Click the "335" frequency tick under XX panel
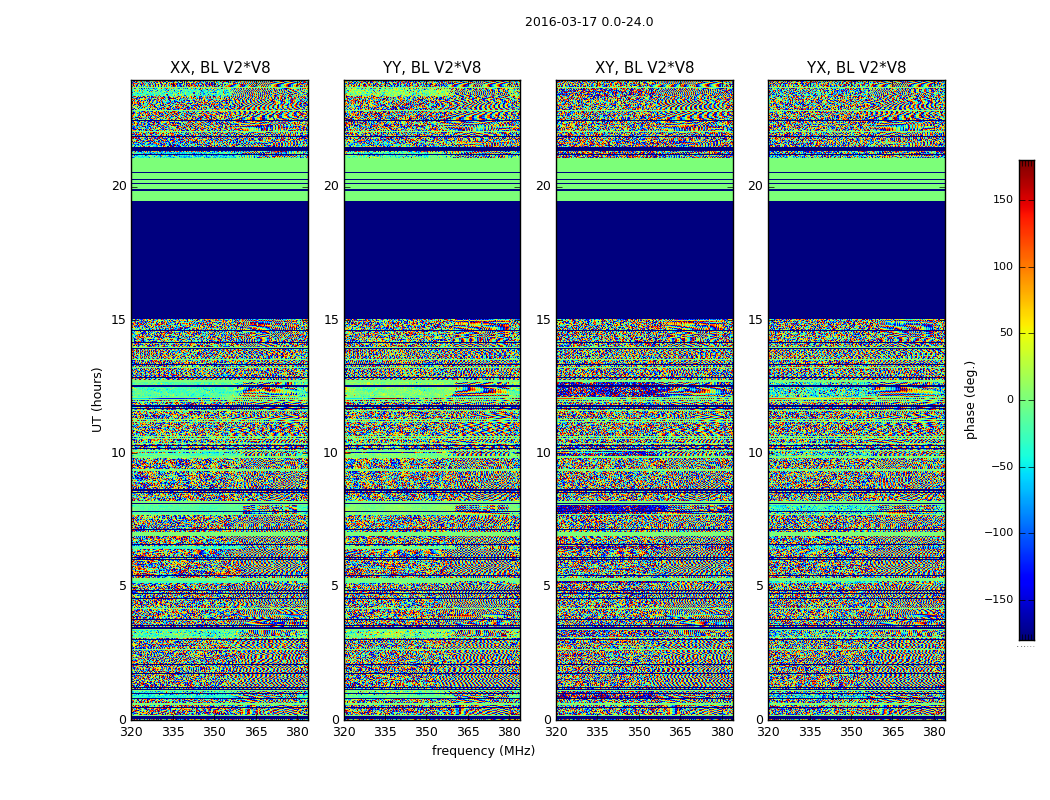 173,732
